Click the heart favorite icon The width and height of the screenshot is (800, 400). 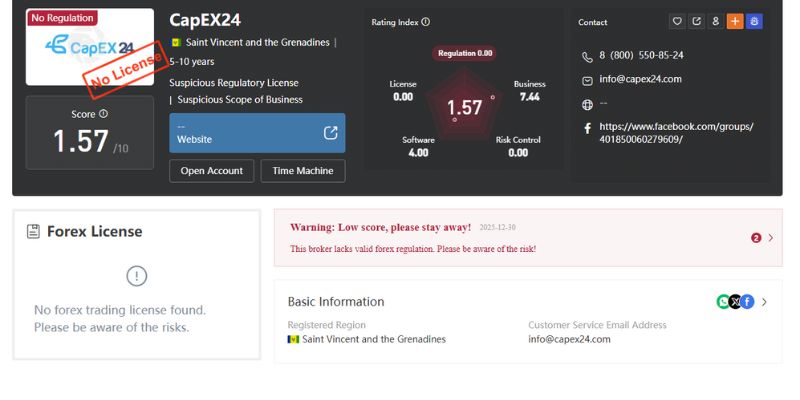pos(677,21)
